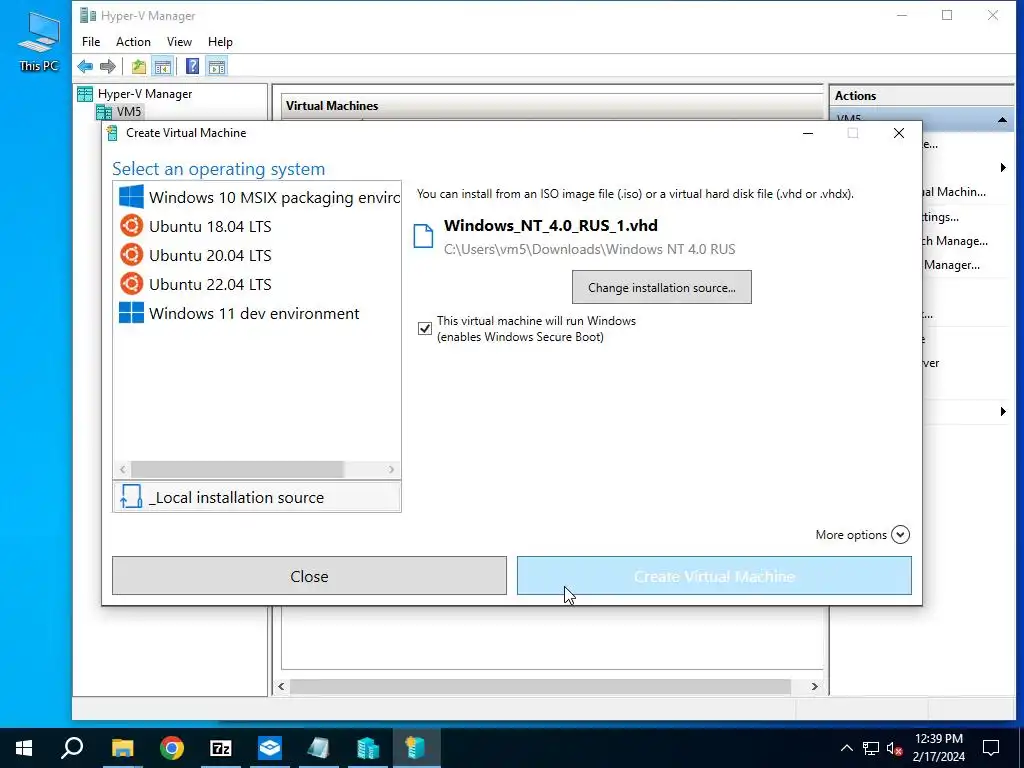Click the muted volume icon in tray
Viewport: 1024px width, 768px height.
894,748
